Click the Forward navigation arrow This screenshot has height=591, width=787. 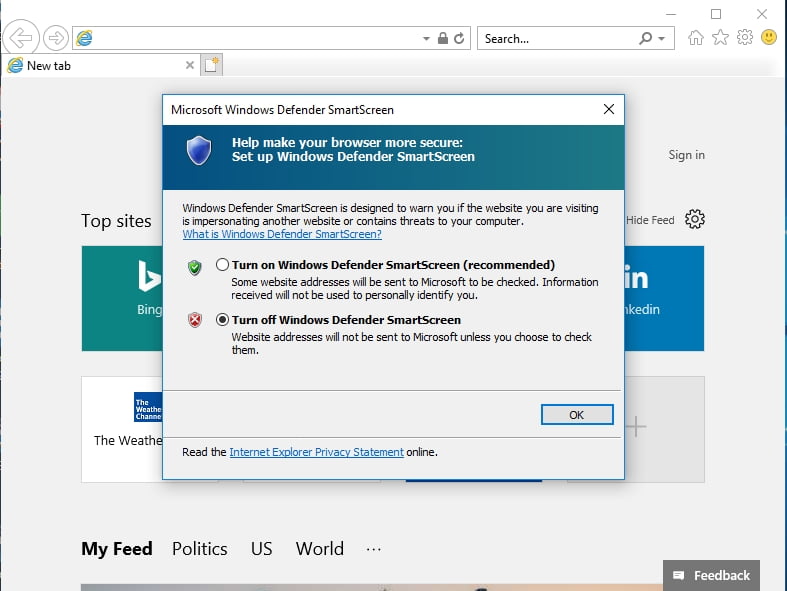click(x=56, y=38)
